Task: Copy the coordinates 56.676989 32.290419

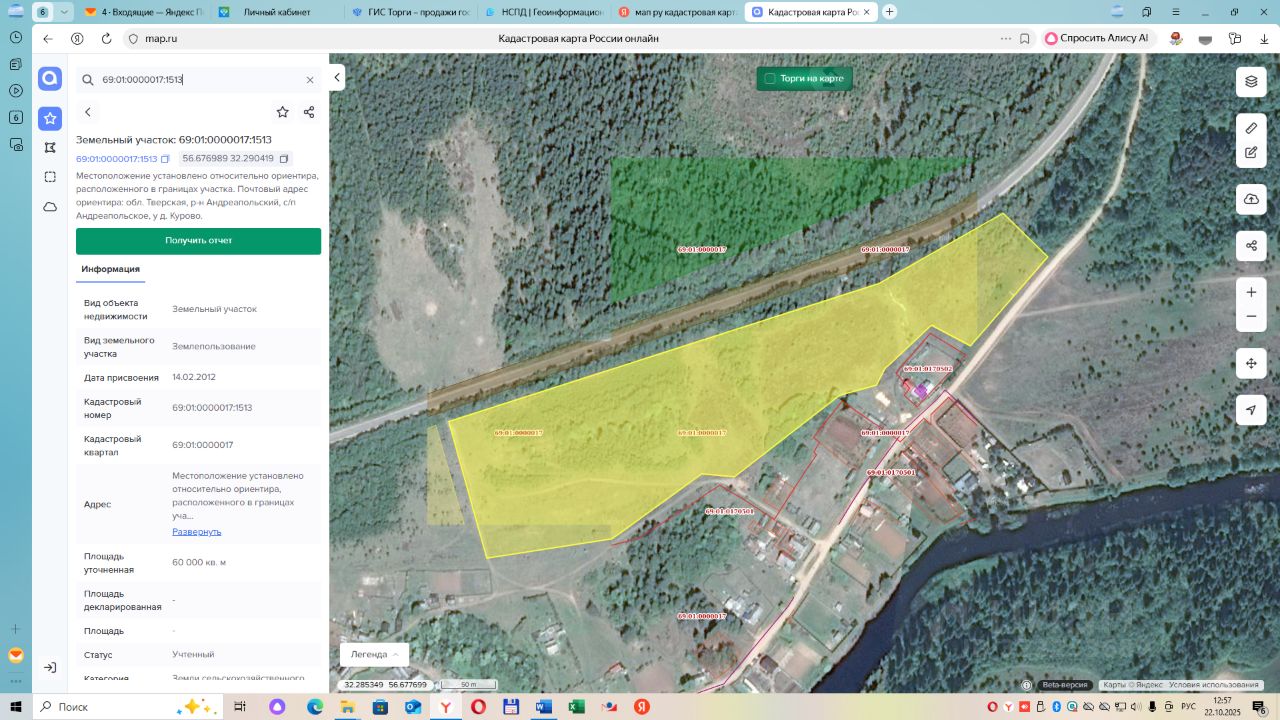Action: coord(284,159)
